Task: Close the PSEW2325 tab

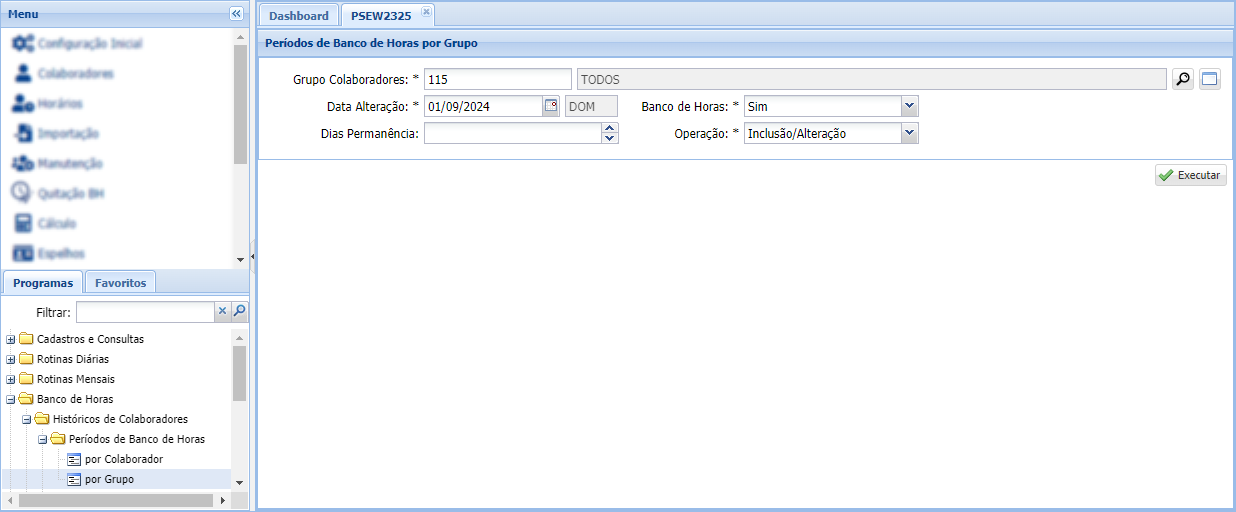Action: coord(426,12)
